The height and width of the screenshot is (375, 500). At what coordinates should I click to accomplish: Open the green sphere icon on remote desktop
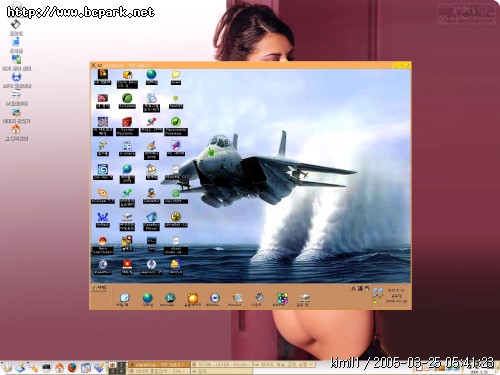point(127,98)
